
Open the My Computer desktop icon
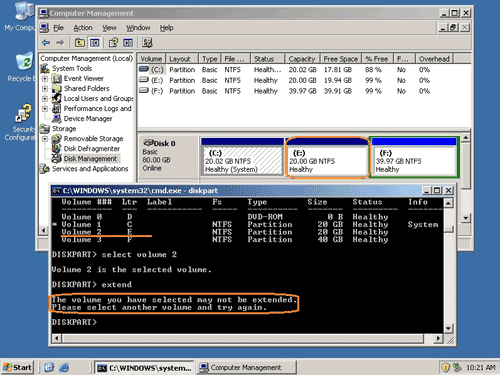(24, 12)
